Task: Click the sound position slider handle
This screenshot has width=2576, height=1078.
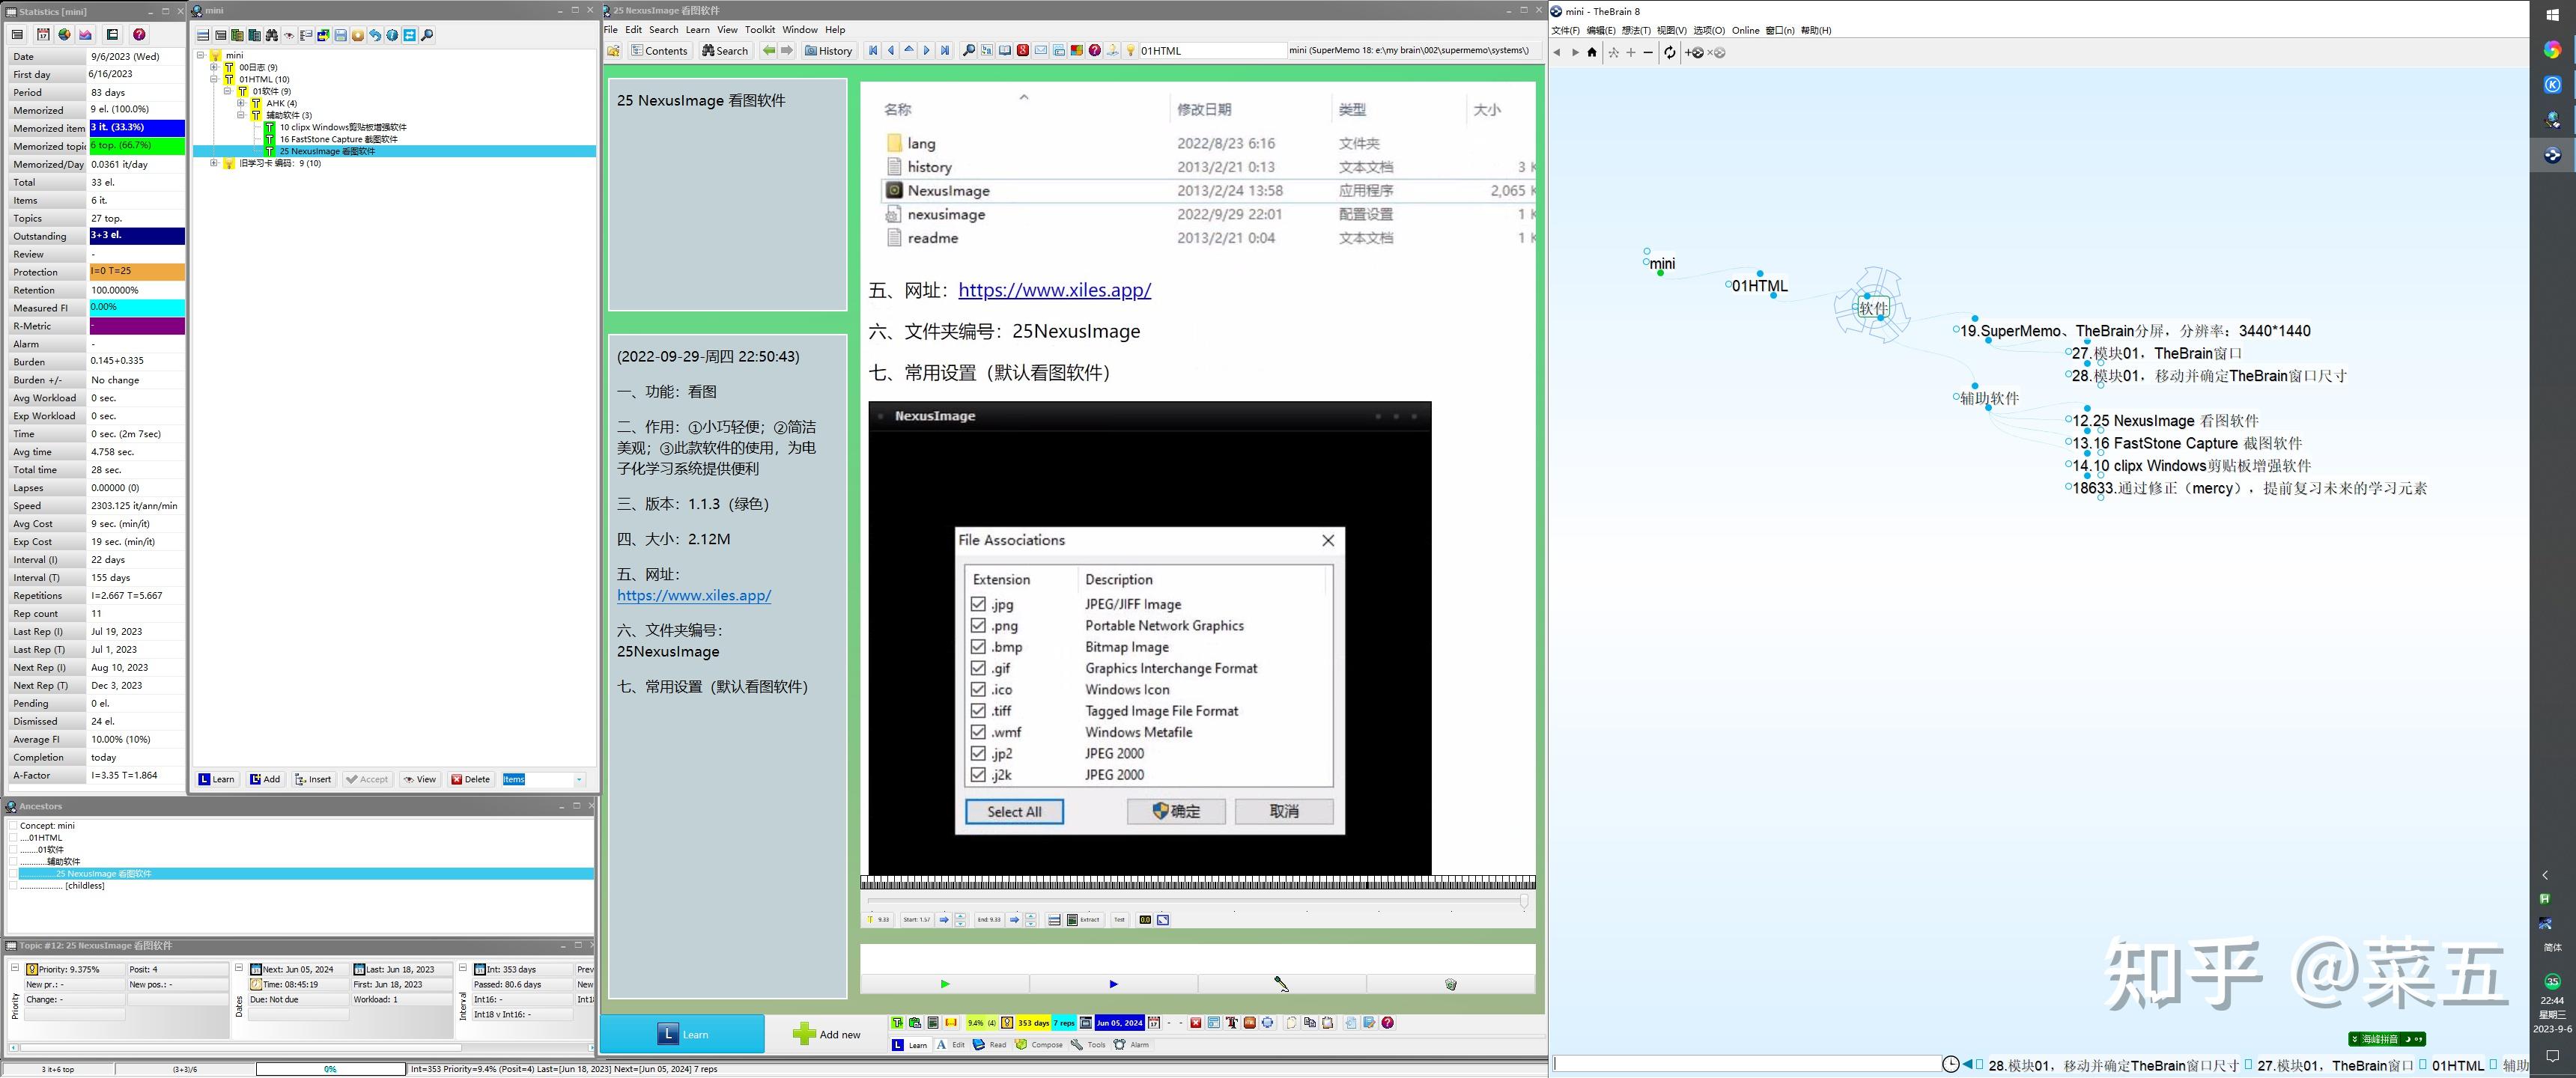Action: [1524, 901]
